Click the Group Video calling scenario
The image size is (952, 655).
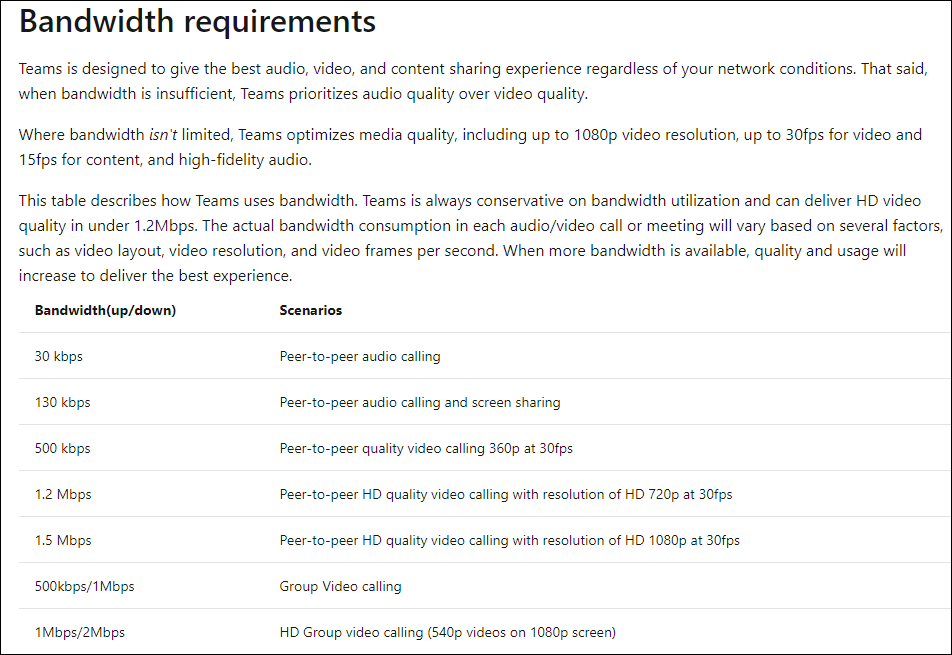pyautogui.click(x=340, y=586)
